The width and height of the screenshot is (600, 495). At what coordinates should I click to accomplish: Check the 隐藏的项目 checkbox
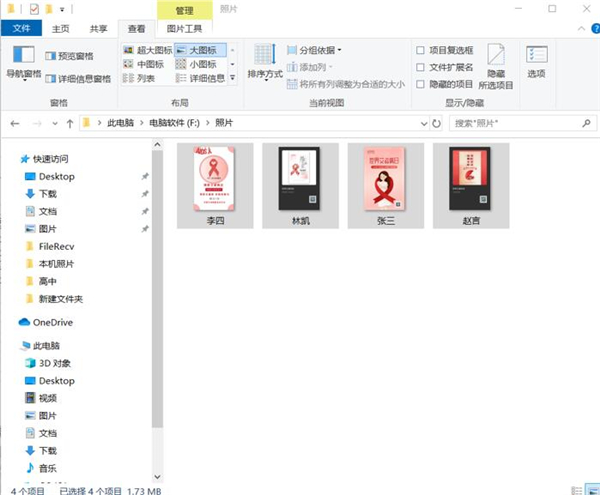[x=421, y=84]
